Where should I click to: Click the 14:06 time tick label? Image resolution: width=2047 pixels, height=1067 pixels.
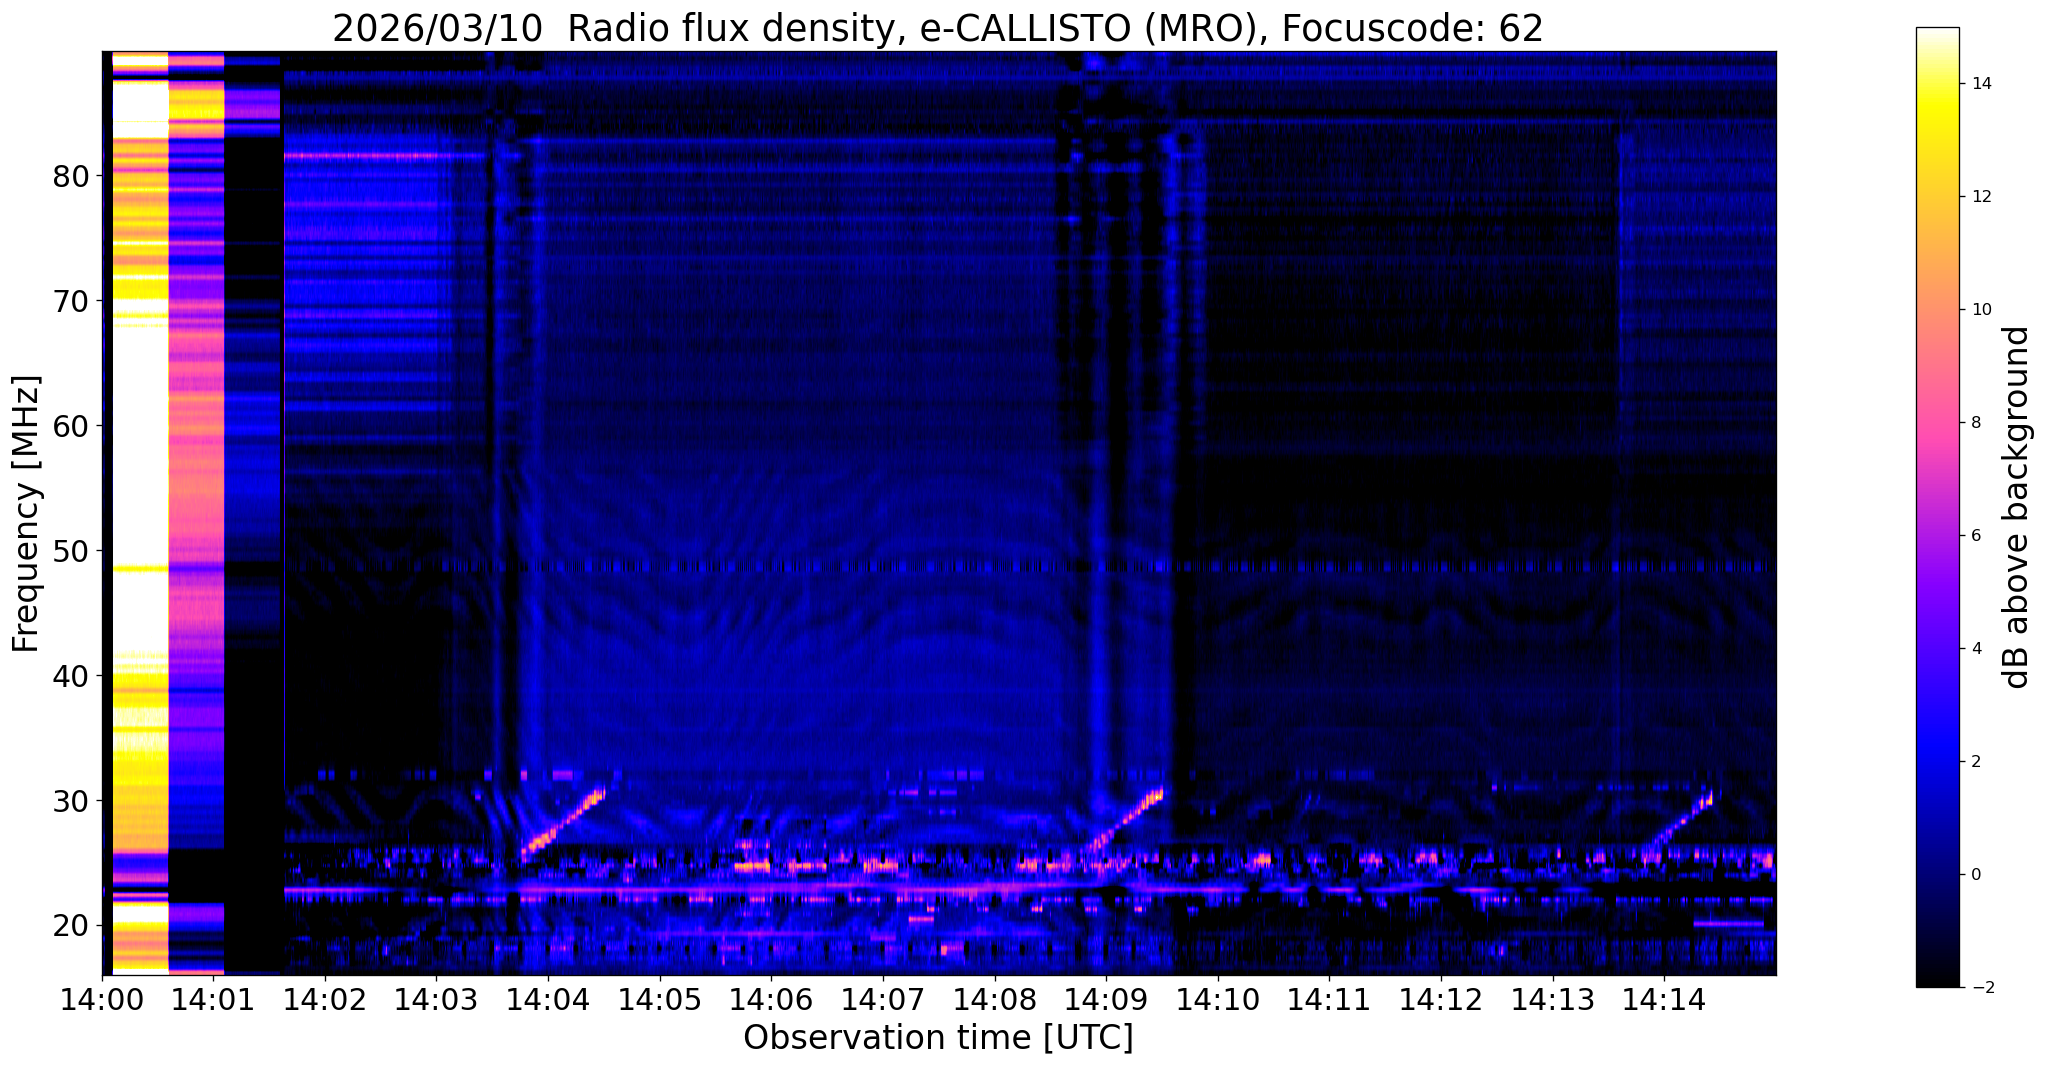(771, 999)
